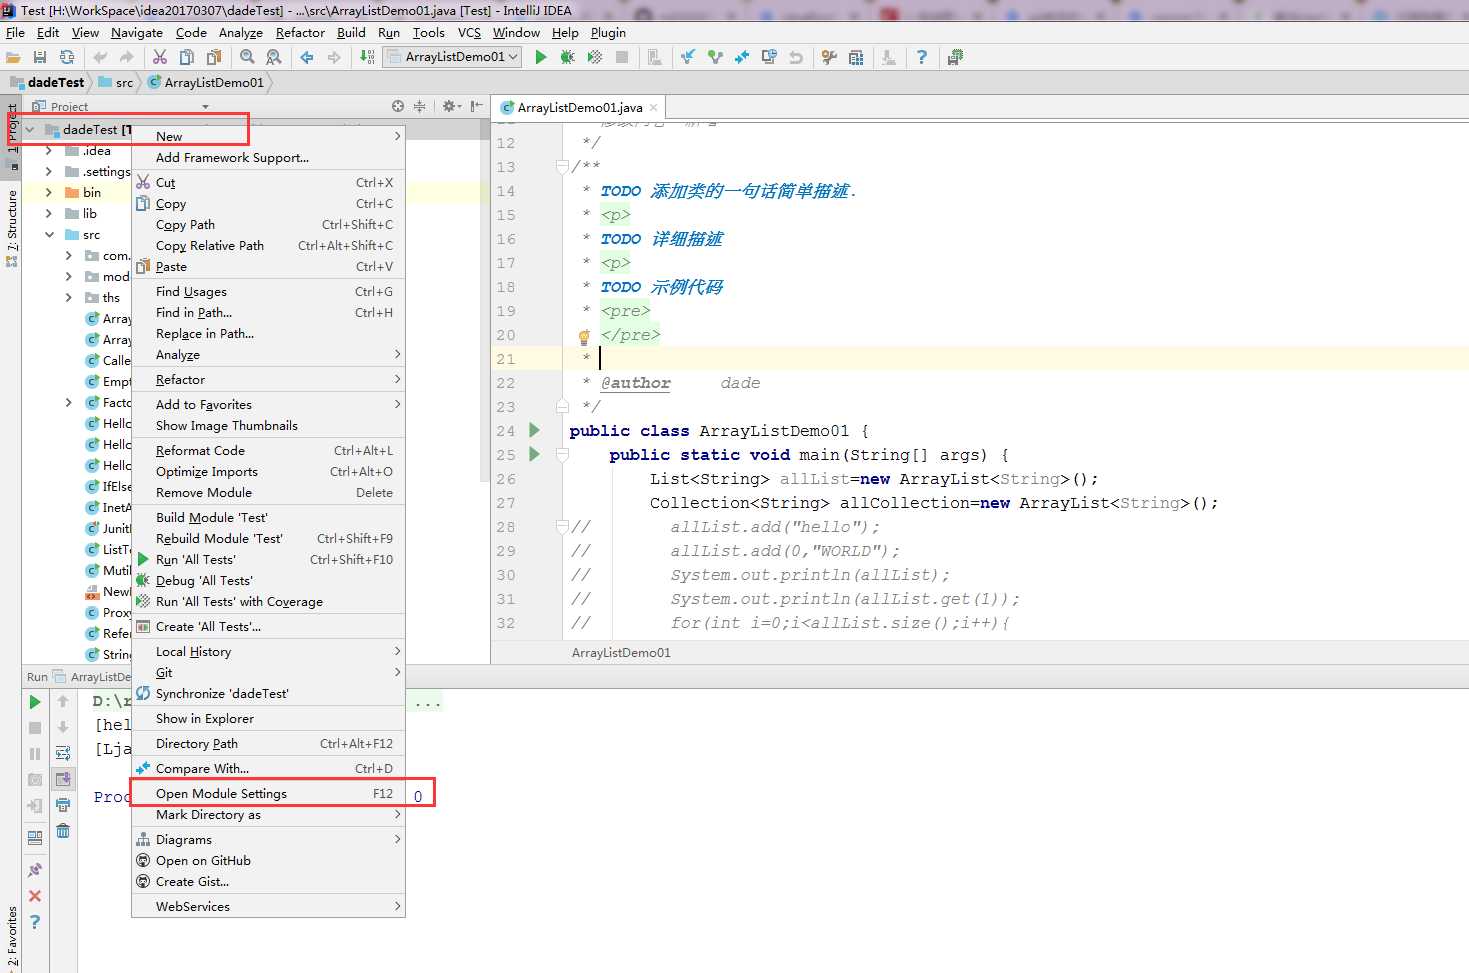Image resolution: width=1469 pixels, height=973 pixels.
Task: Expand the bin folder in project tree
Action: coord(49,192)
